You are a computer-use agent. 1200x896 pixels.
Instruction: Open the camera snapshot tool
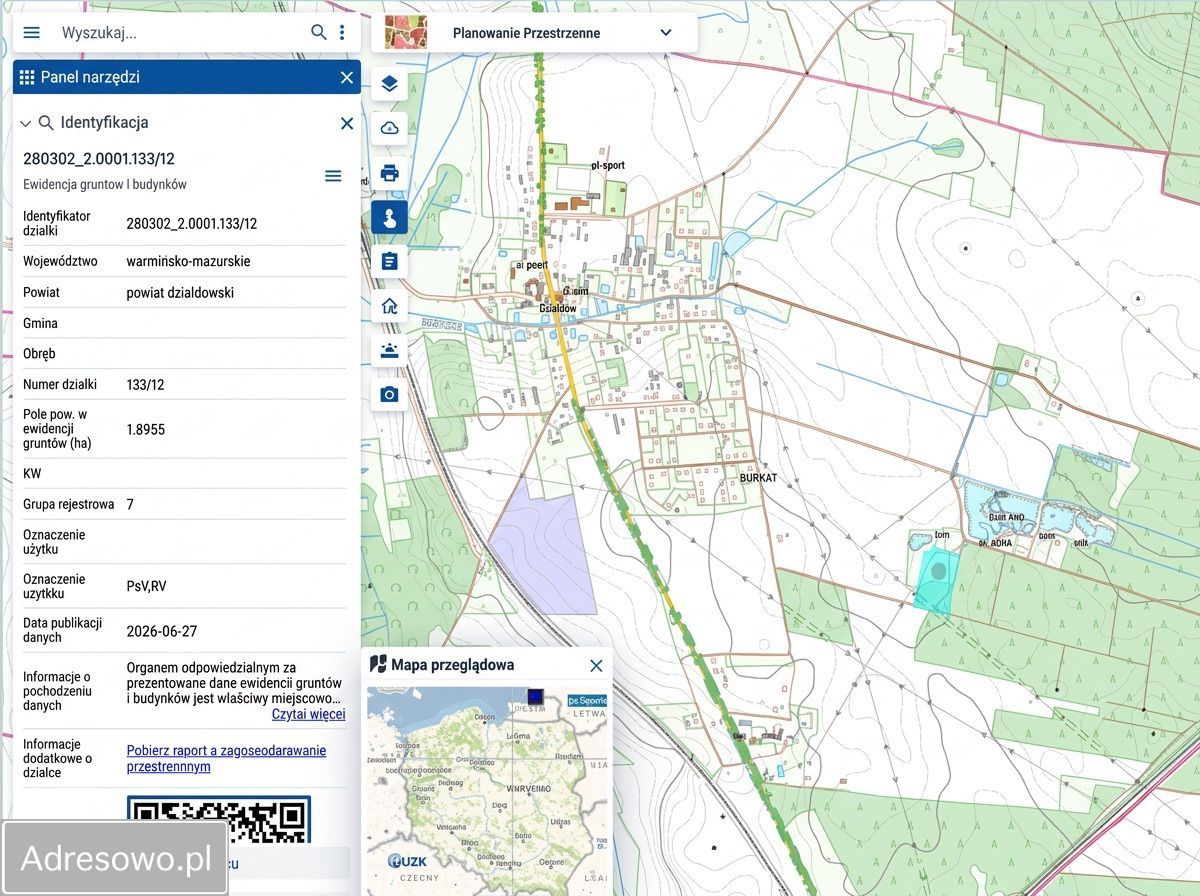pos(389,394)
